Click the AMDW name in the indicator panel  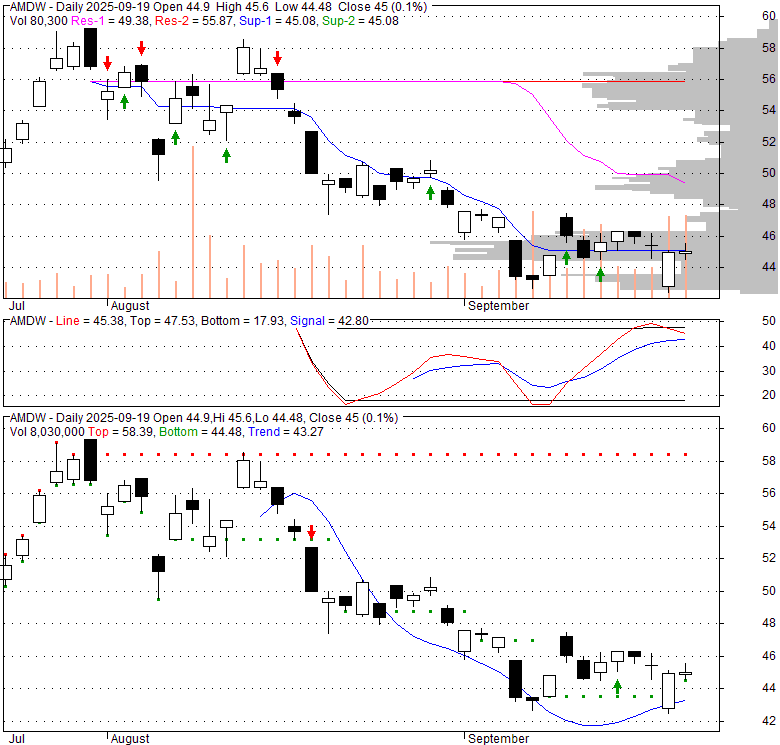tap(28, 321)
